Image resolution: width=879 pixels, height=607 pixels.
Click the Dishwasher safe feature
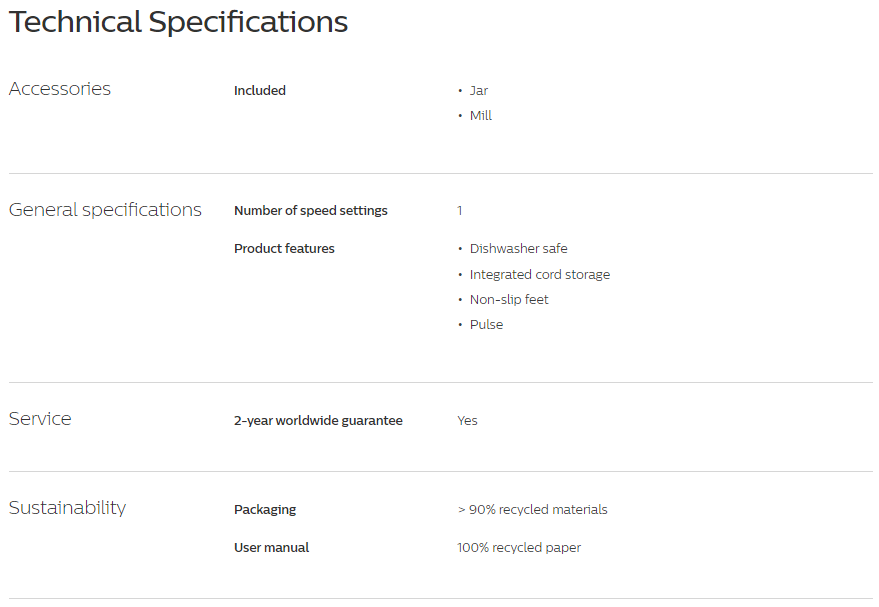pos(519,248)
